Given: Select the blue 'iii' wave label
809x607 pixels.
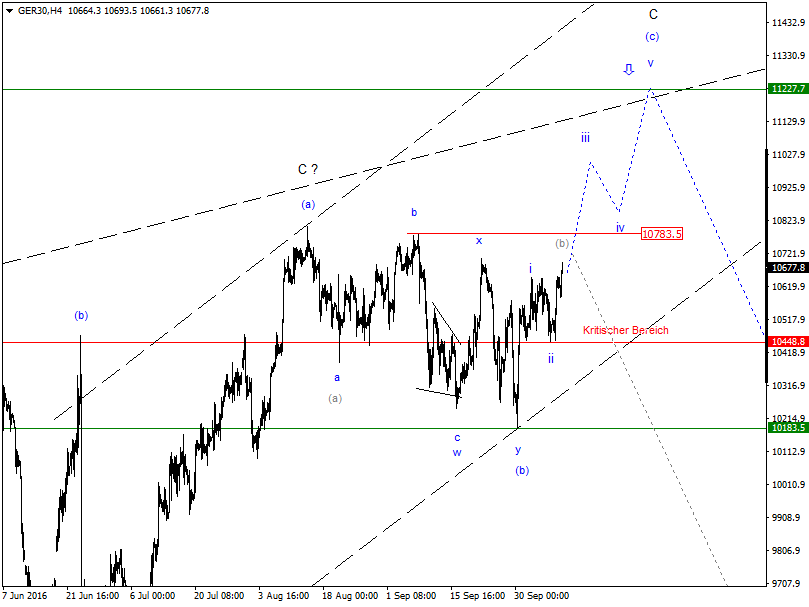Looking at the screenshot, I should click(585, 138).
